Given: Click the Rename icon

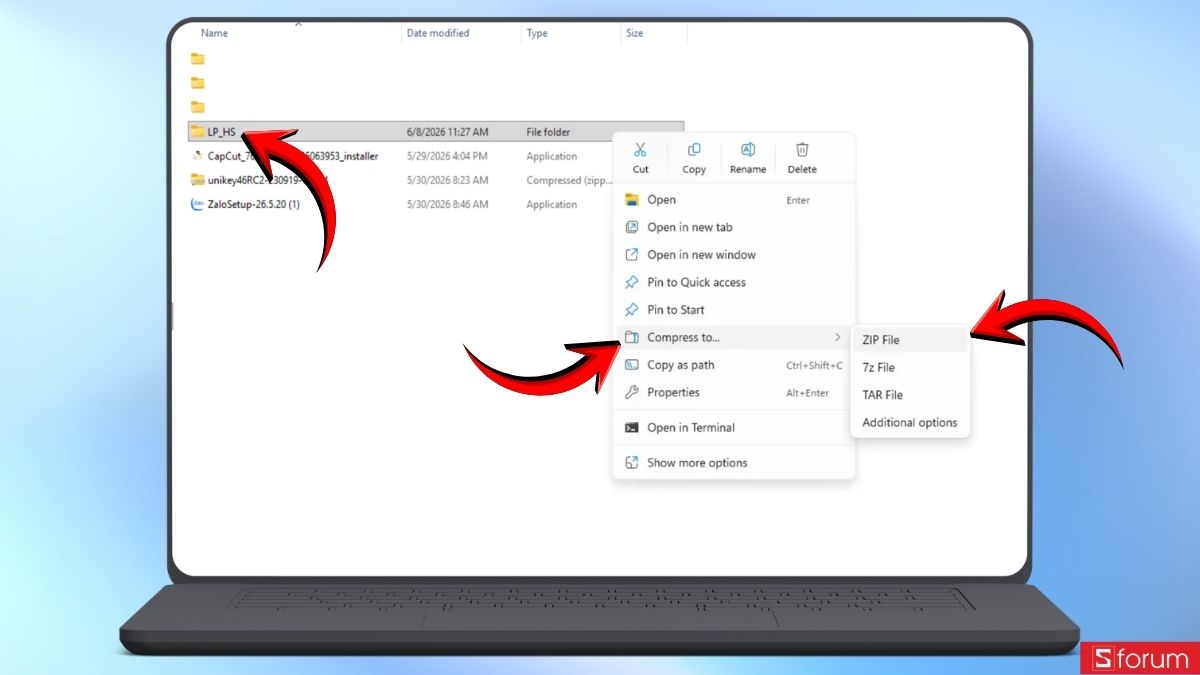Looking at the screenshot, I should click(748, 150).
